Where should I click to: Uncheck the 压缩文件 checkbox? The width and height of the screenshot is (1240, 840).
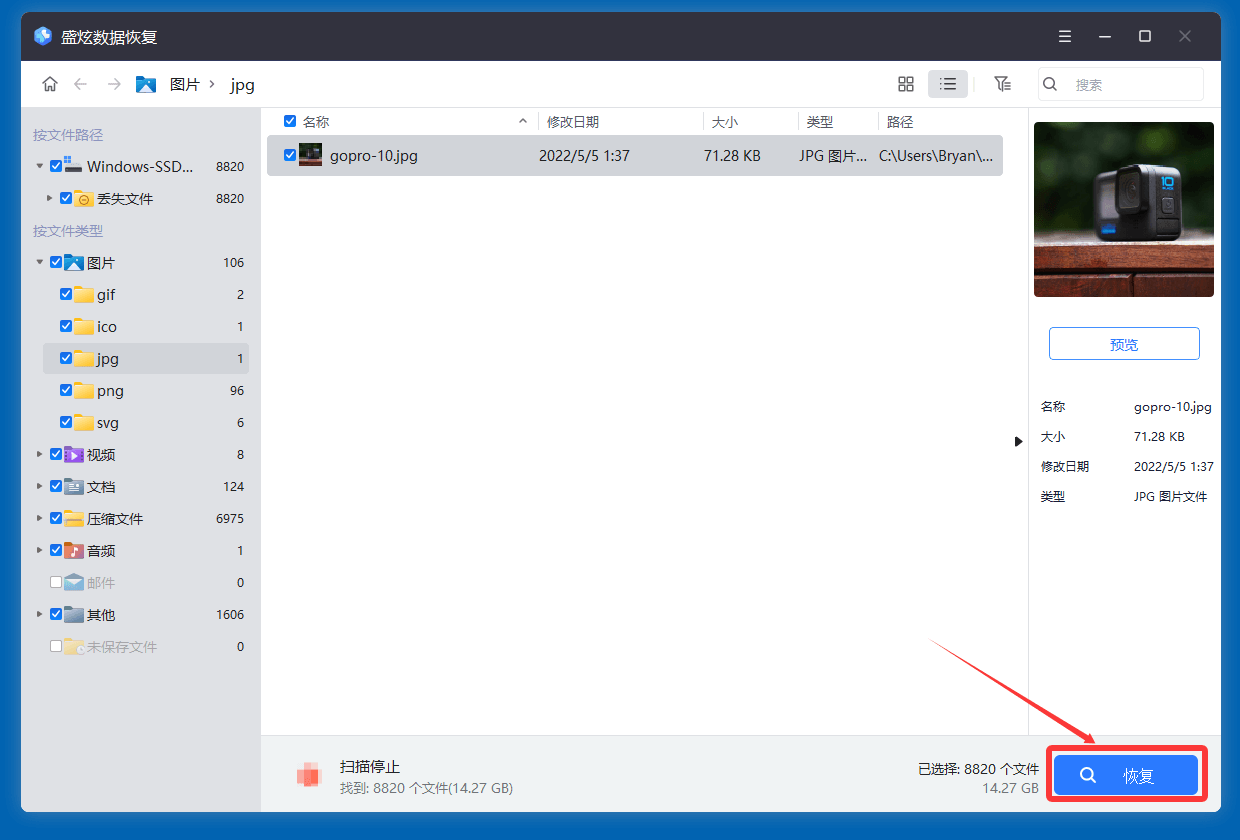(56, 518)
